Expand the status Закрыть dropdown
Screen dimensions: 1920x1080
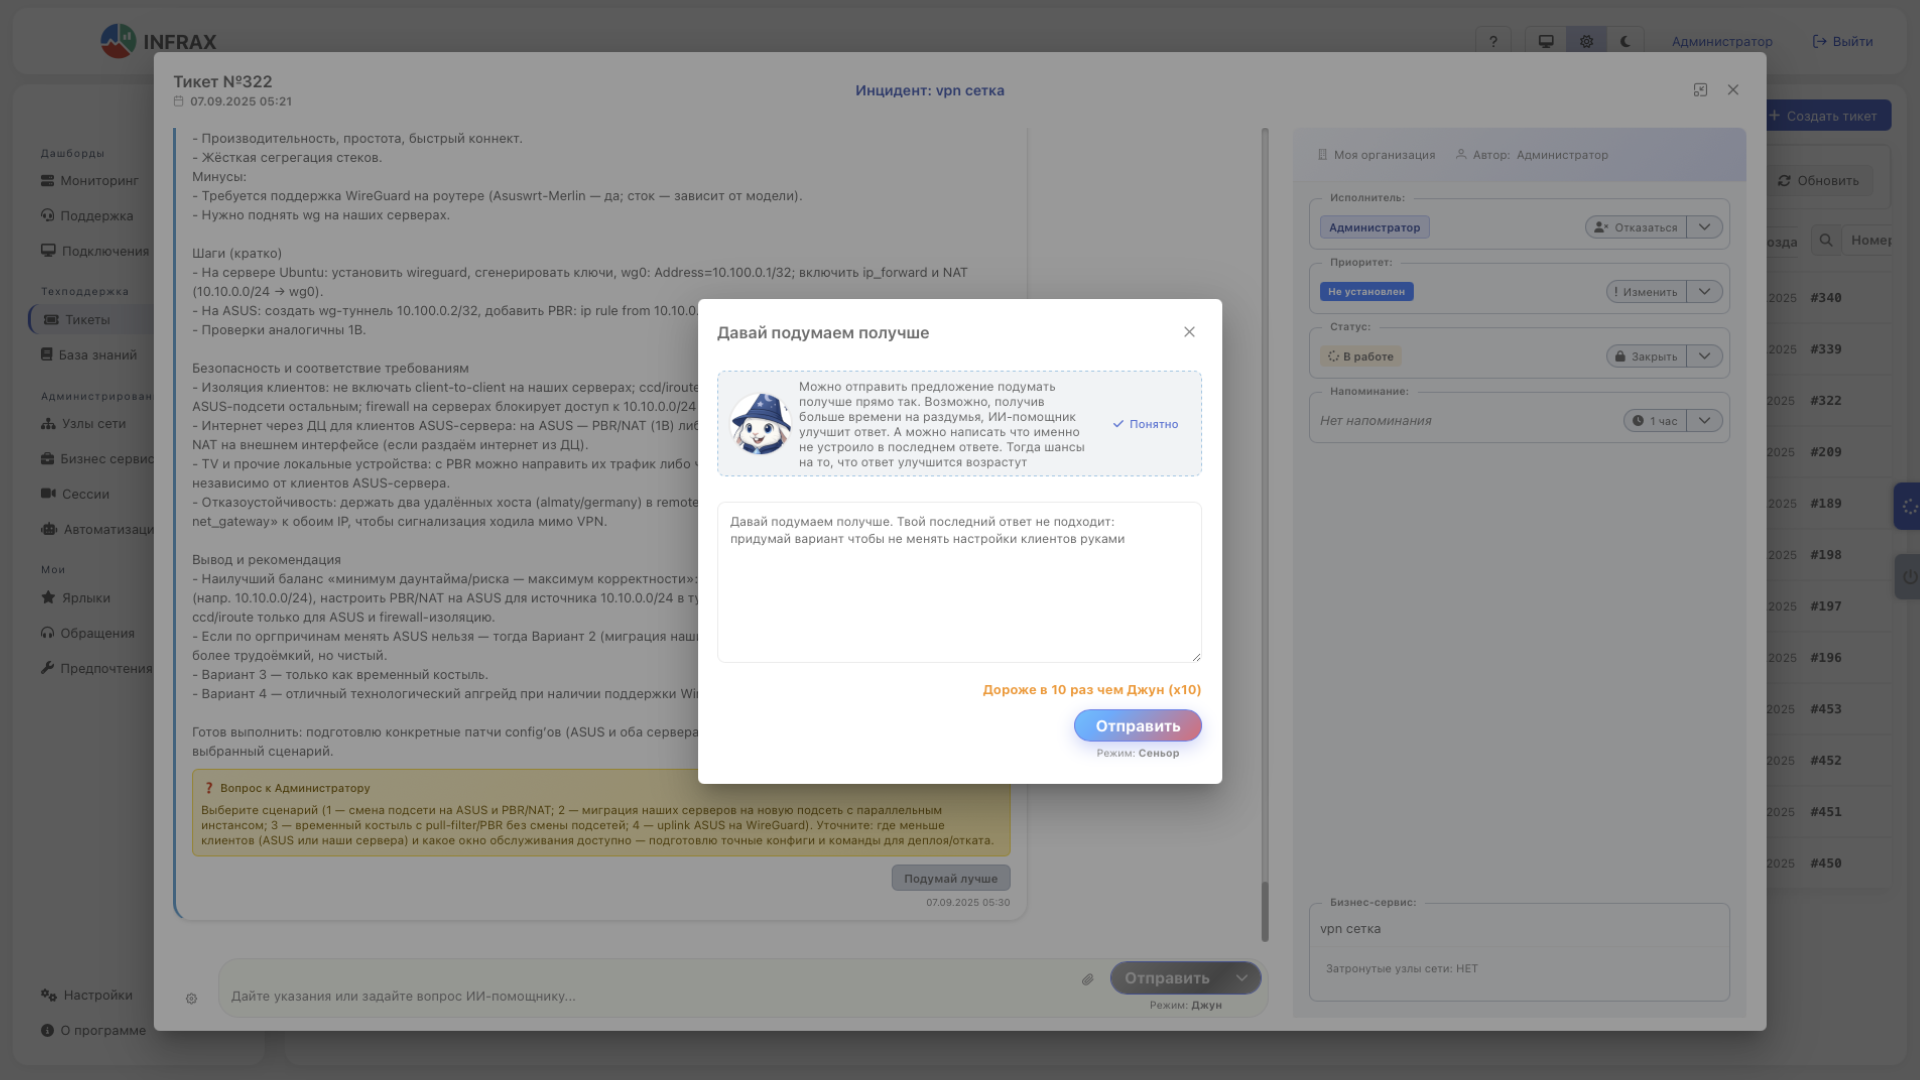coord(1705,355)
